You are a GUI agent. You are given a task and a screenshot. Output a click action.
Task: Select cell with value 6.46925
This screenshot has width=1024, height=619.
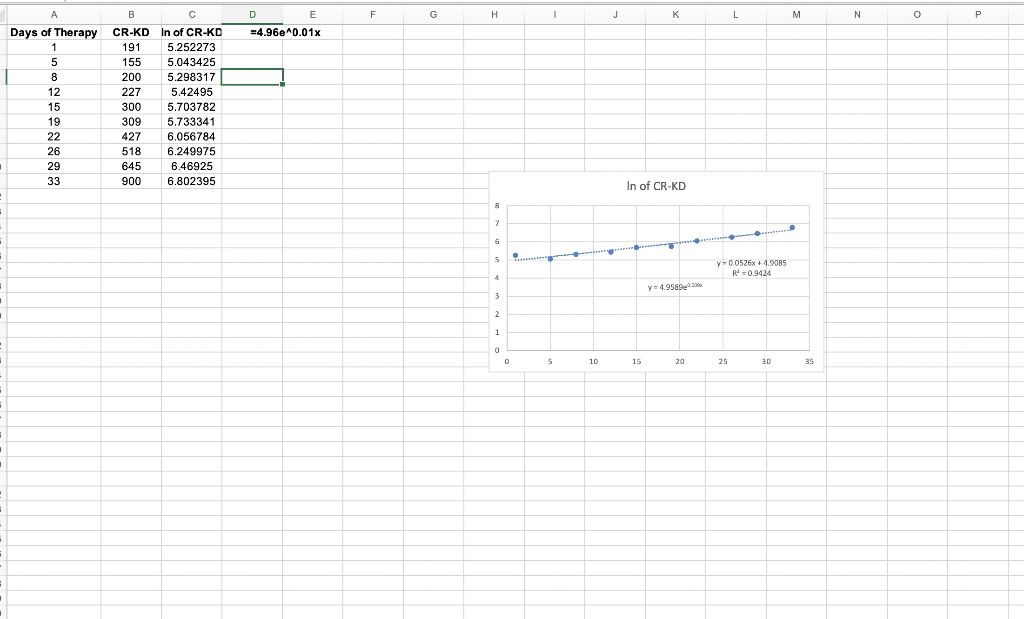click(191, 167)
